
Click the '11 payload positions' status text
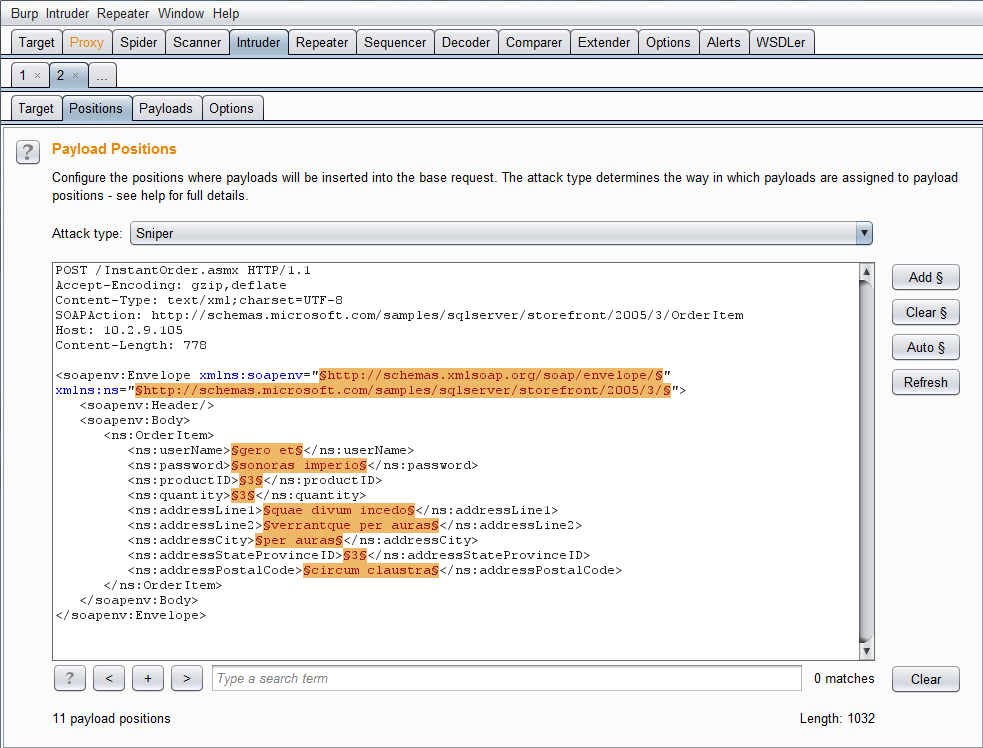click(x=112, y=719)
